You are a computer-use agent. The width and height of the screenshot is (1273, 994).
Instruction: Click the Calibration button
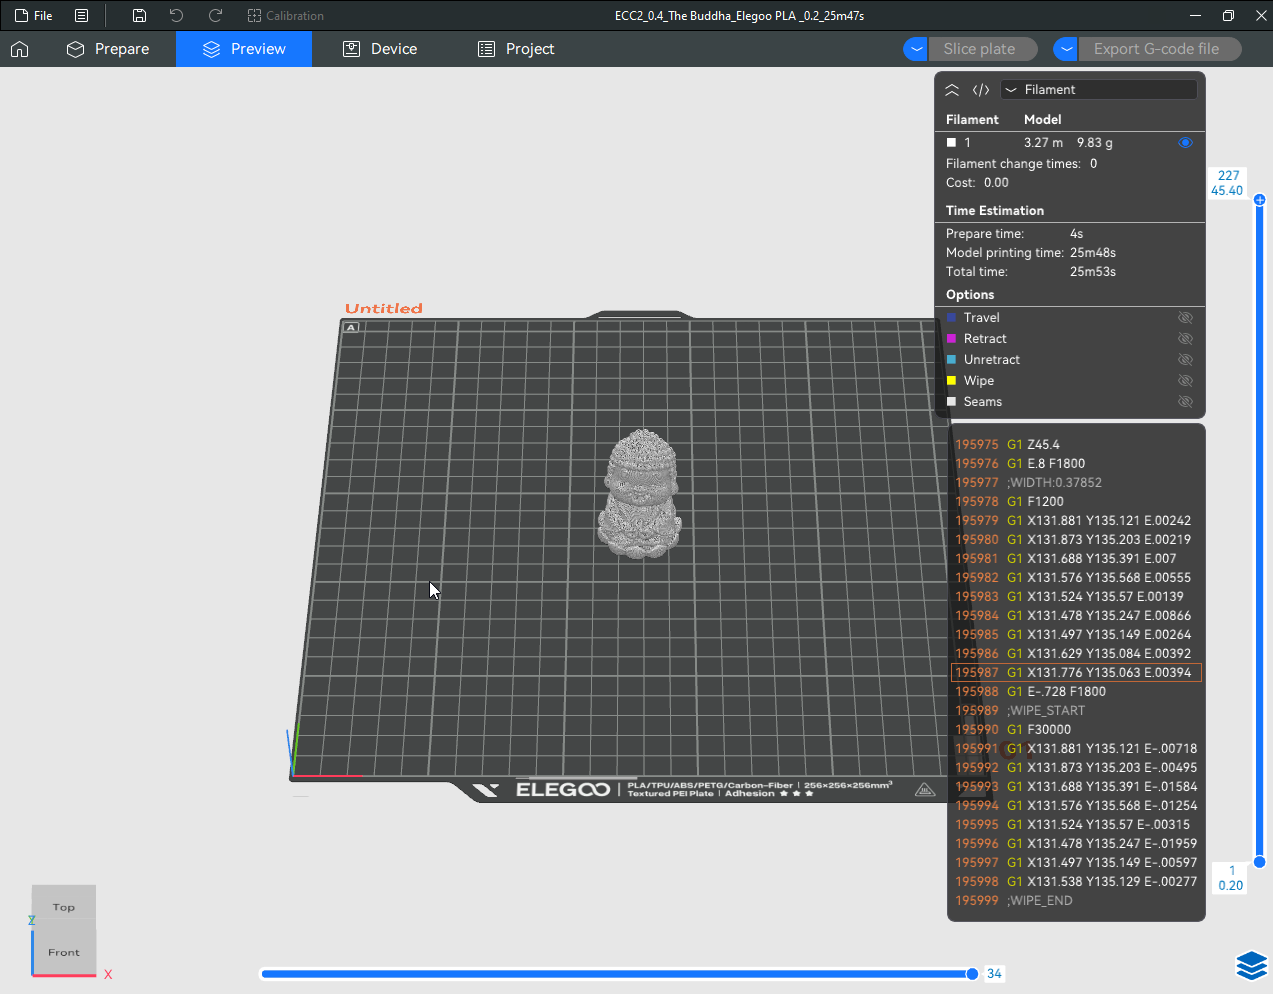(x=285, y=16)
